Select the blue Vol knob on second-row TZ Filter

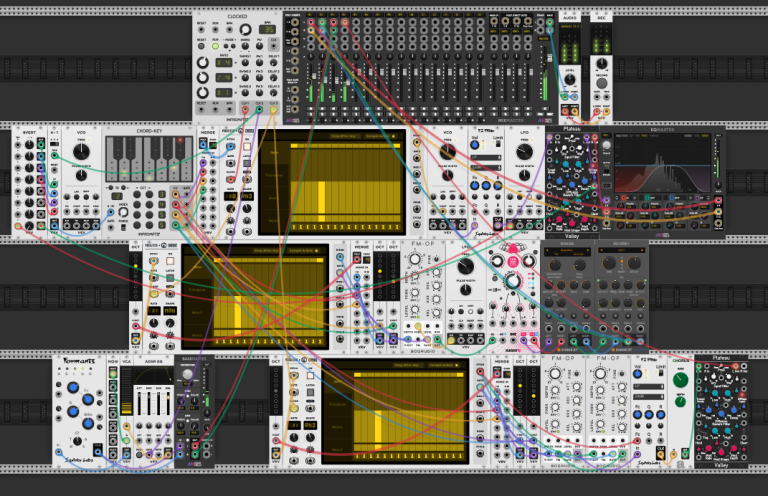click(474, 145)
